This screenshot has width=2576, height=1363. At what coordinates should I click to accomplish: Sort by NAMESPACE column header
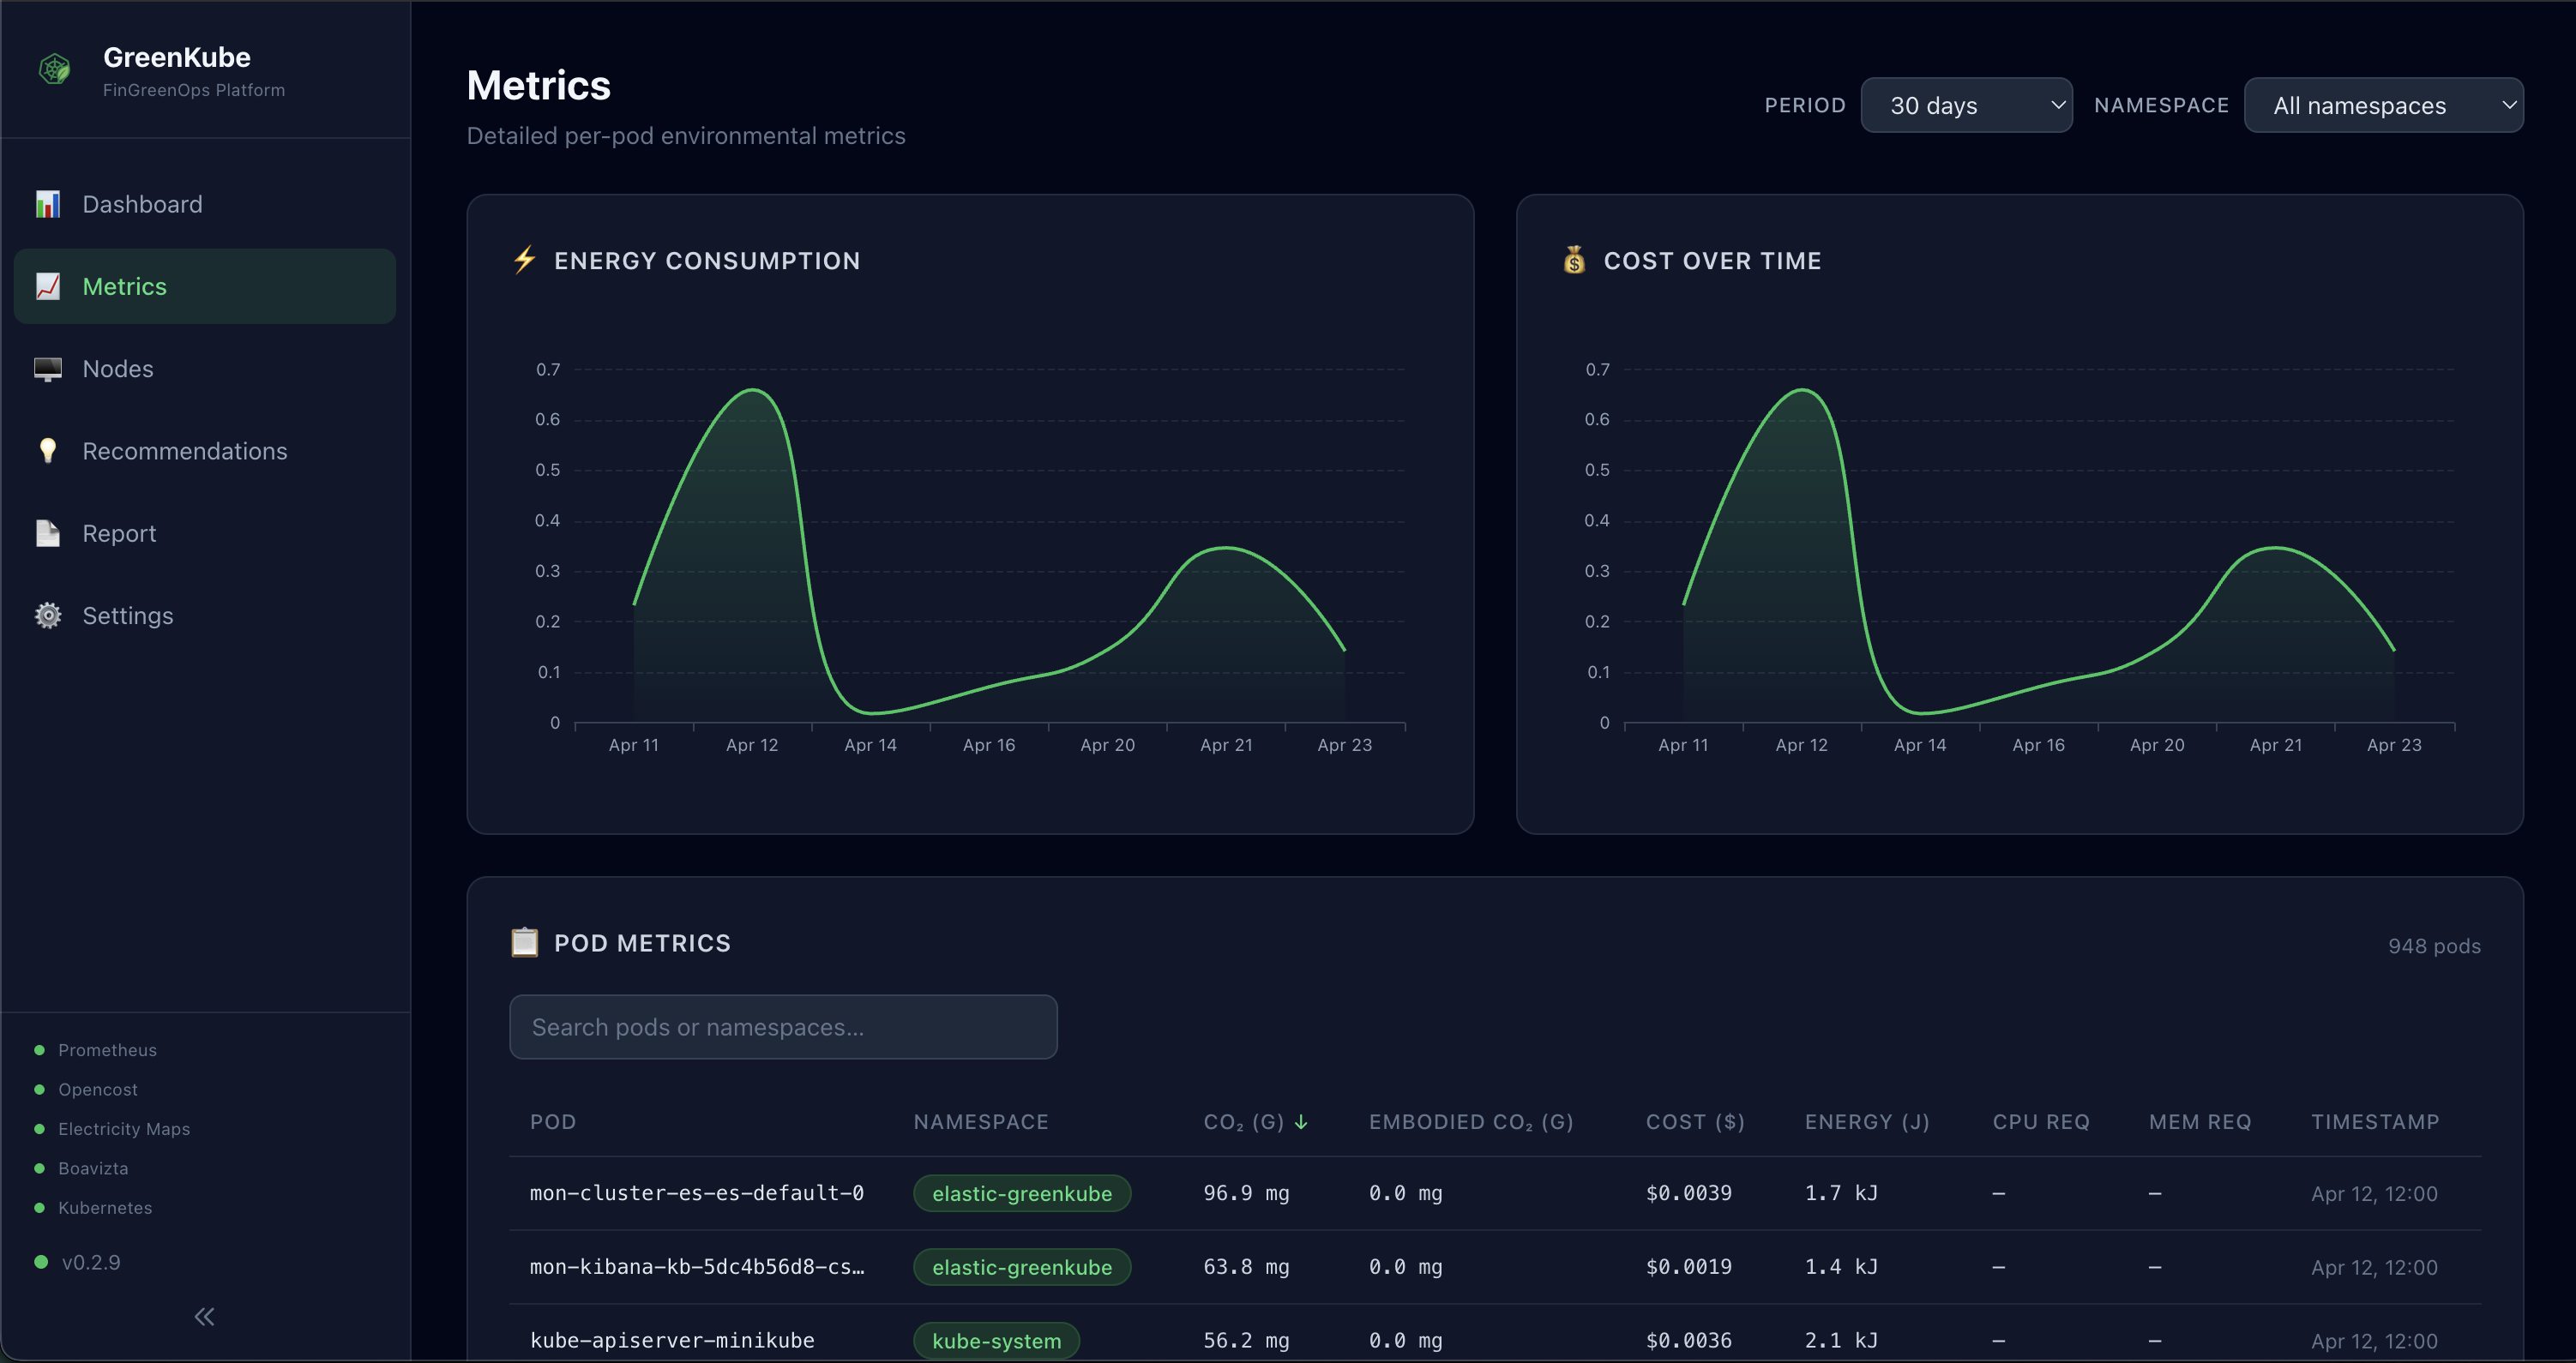point(981,1122)
